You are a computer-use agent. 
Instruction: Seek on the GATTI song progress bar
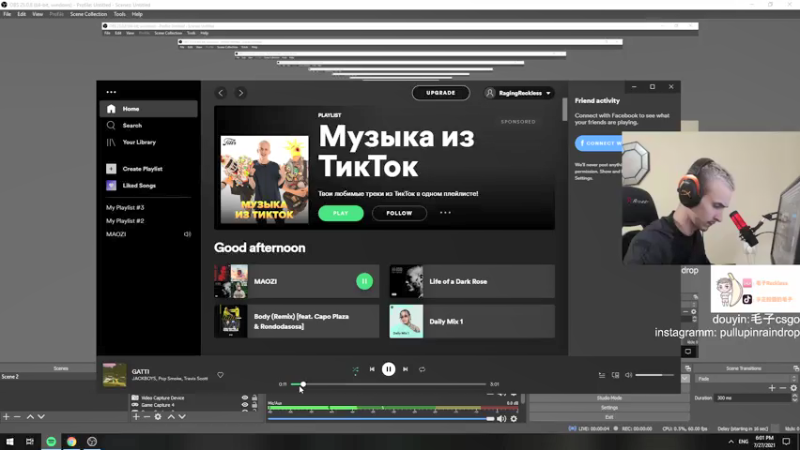(x=388, y=384)
